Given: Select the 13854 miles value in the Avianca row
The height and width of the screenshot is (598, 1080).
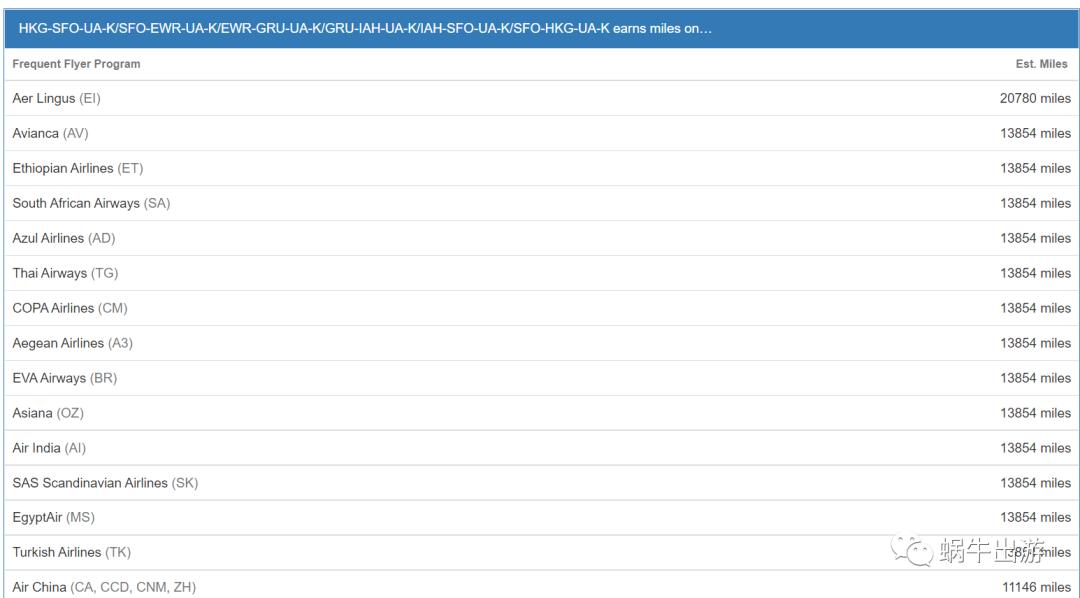Looking at the screenshot, I should coord(1035,134).
